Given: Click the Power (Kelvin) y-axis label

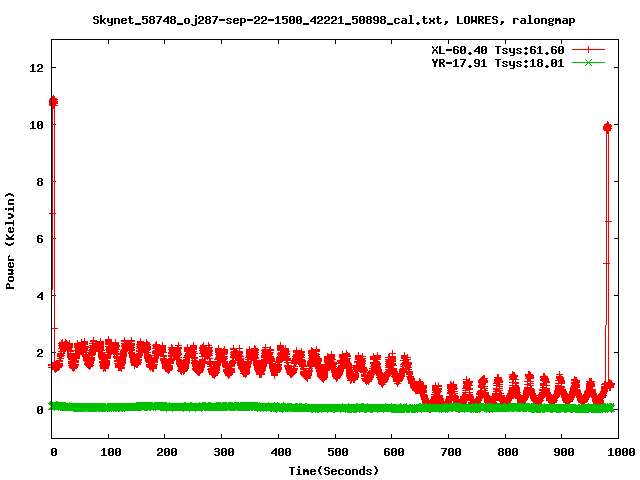Looking at the screenshot, I should (10, 241).
